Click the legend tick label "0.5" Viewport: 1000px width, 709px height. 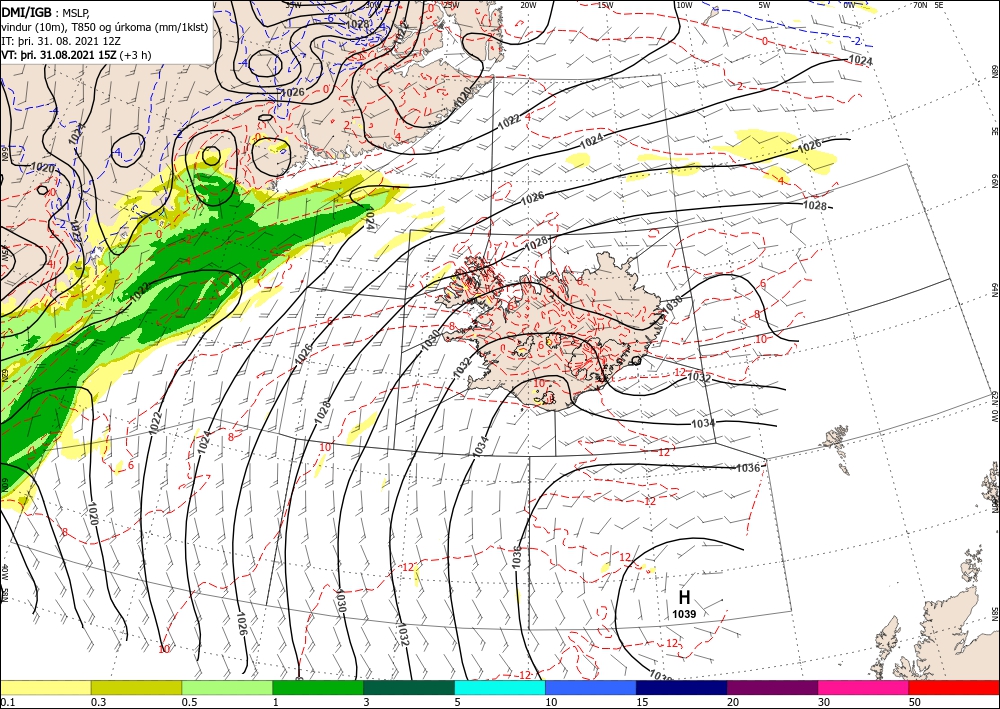pos(189,702)
